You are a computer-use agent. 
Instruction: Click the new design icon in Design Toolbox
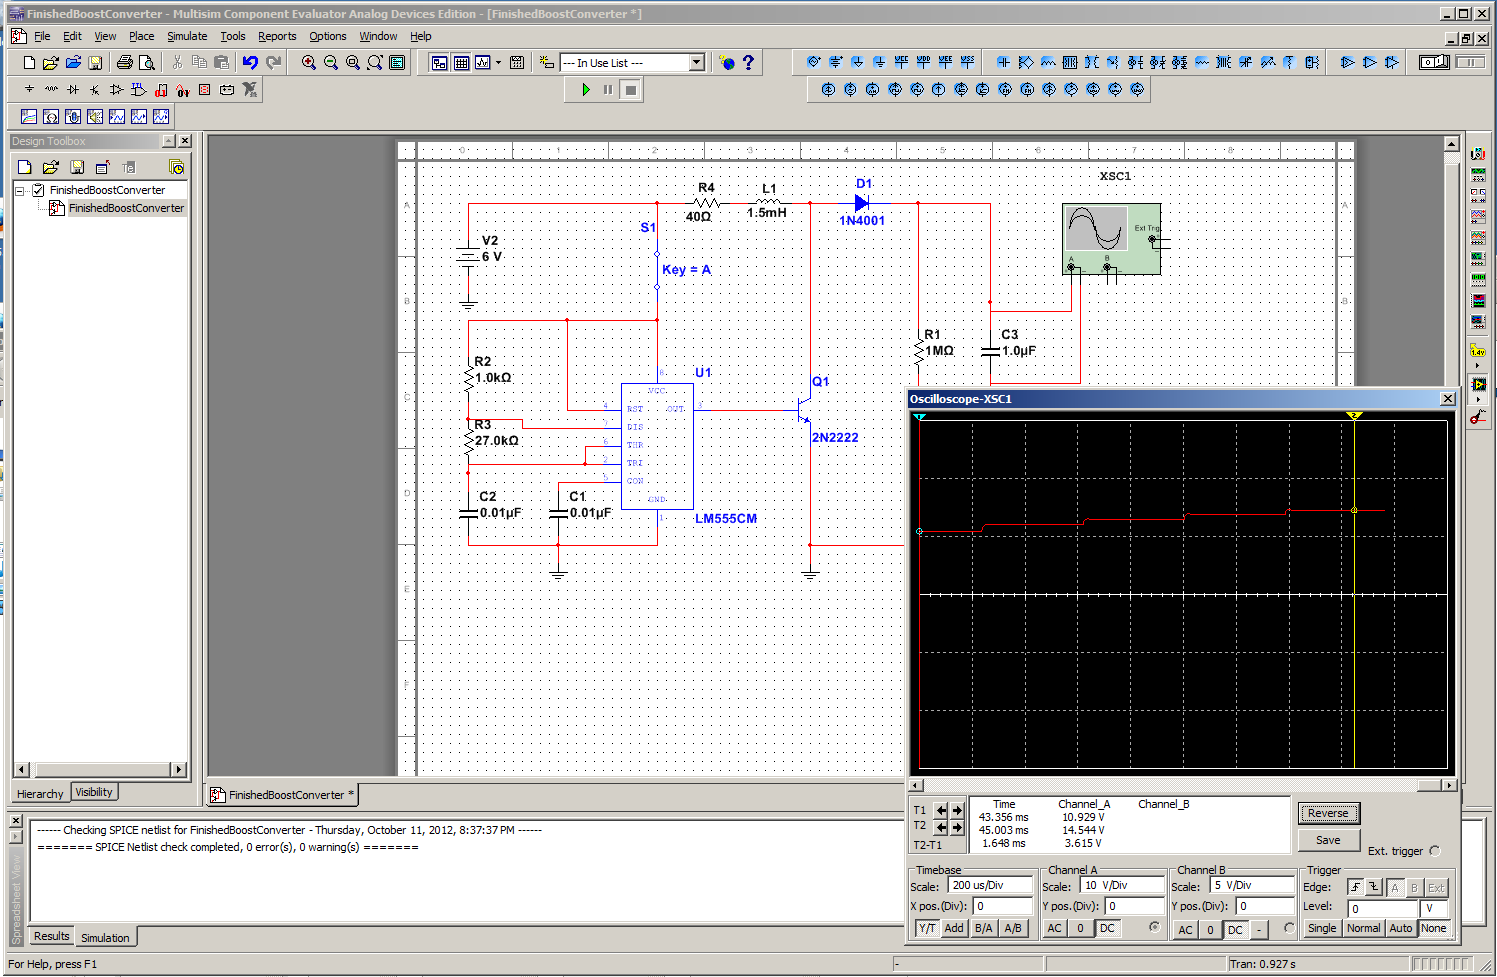[25, 167]
